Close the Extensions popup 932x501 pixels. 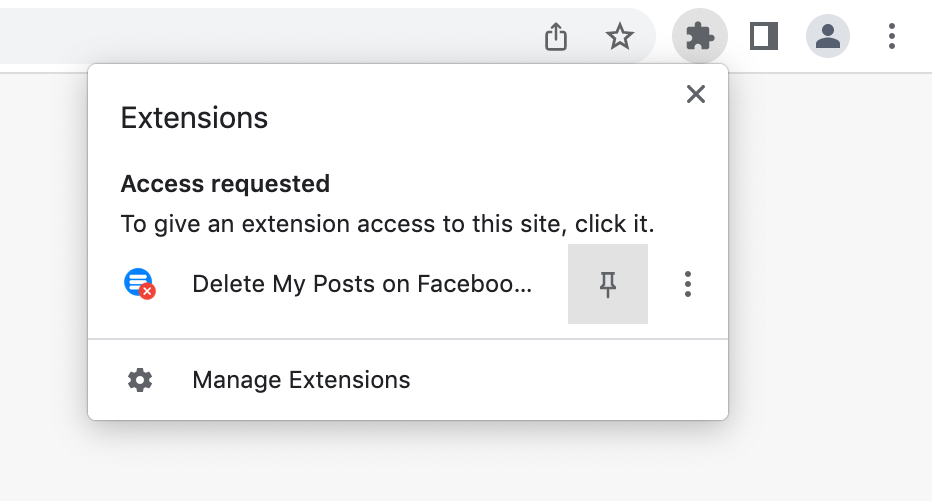(x=695, y=94)
